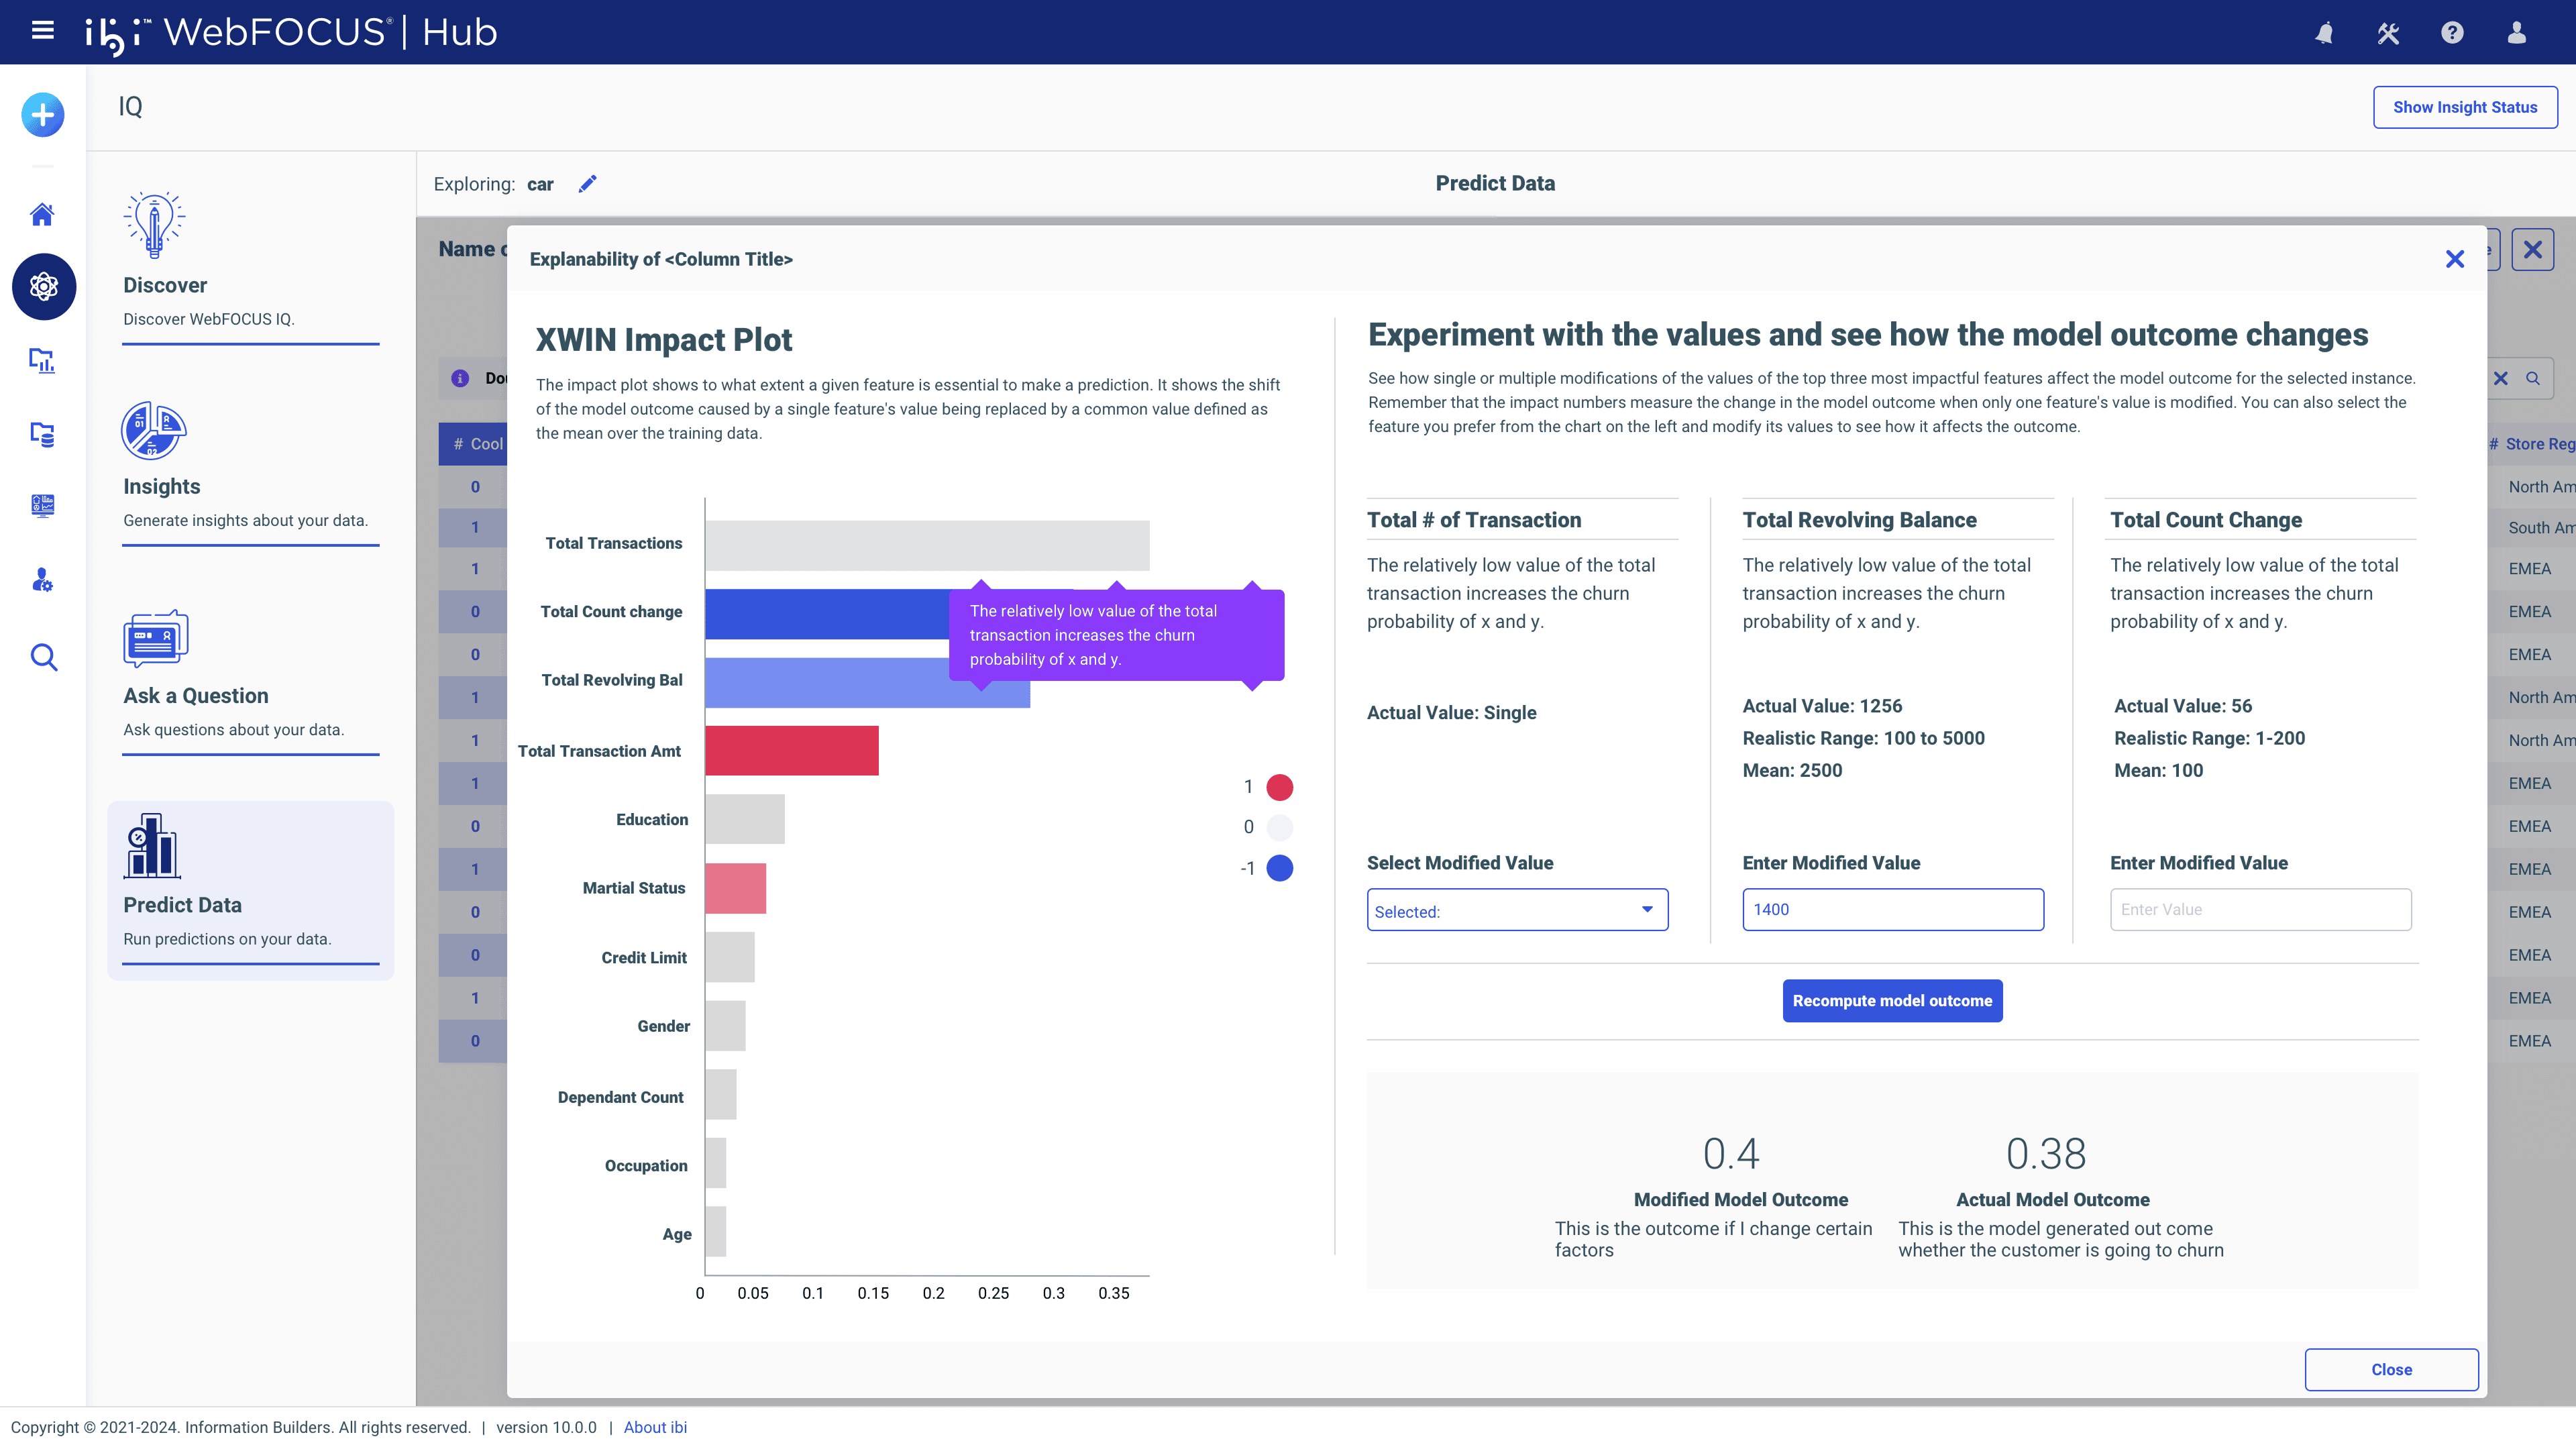Open the tools wrench icon
The height and width of the screenshot is (1449, 2576).
[x=2388, y=33]
